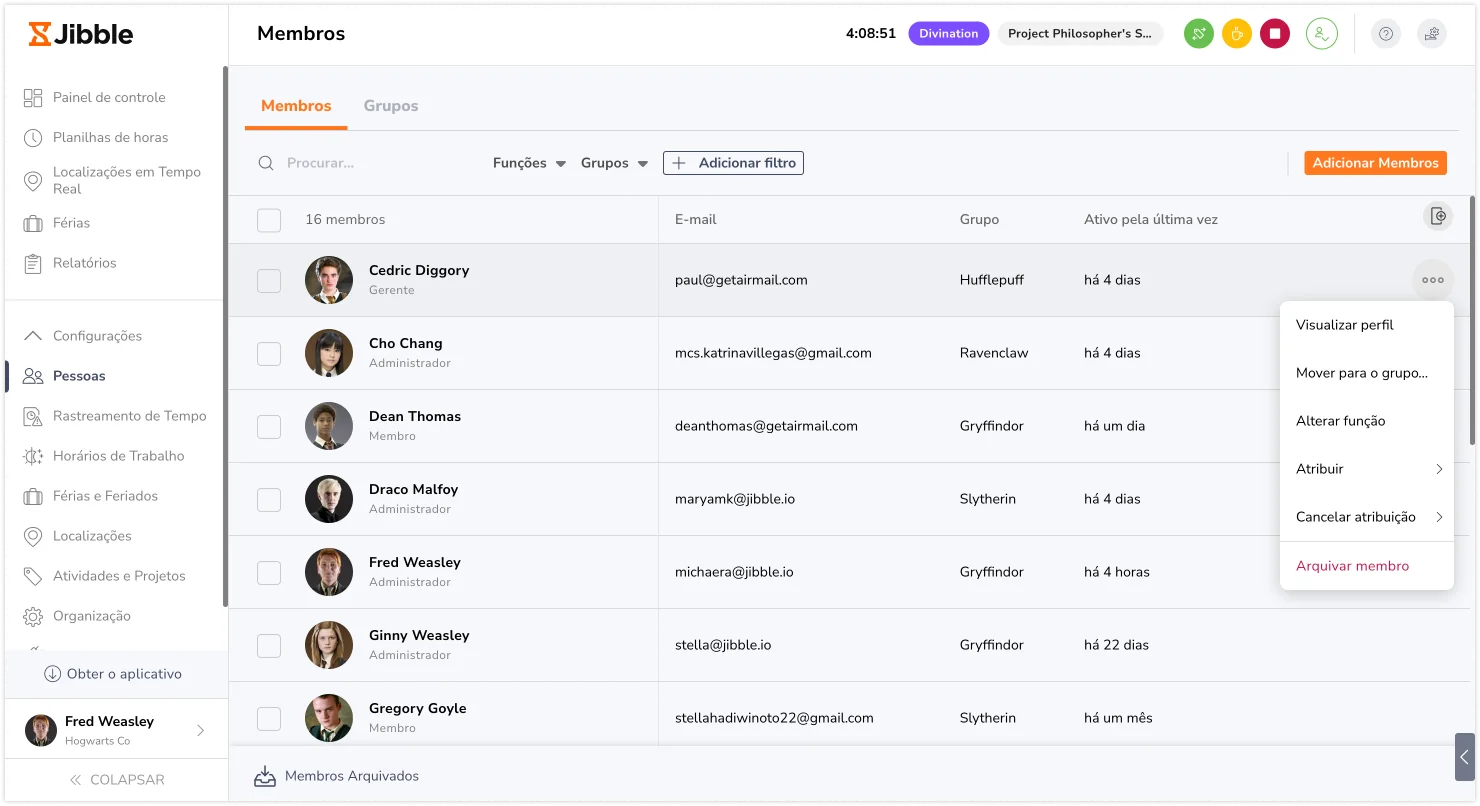The image size is (1480, 806).
Task: Click green outlined person status icon
Action: coord(1321,34)
